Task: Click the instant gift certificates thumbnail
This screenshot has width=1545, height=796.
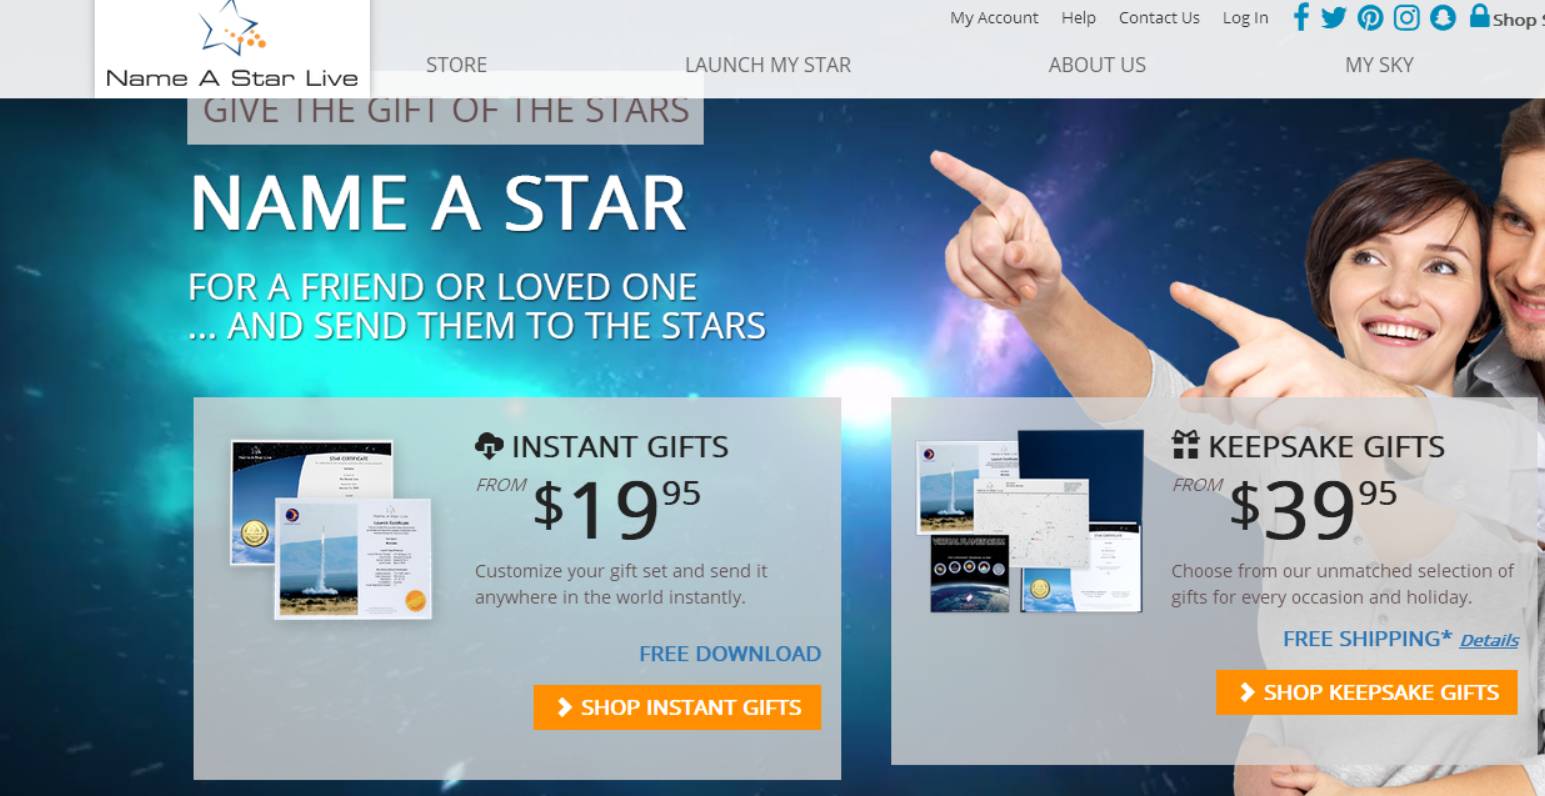Action: click(x=331, y=529)
